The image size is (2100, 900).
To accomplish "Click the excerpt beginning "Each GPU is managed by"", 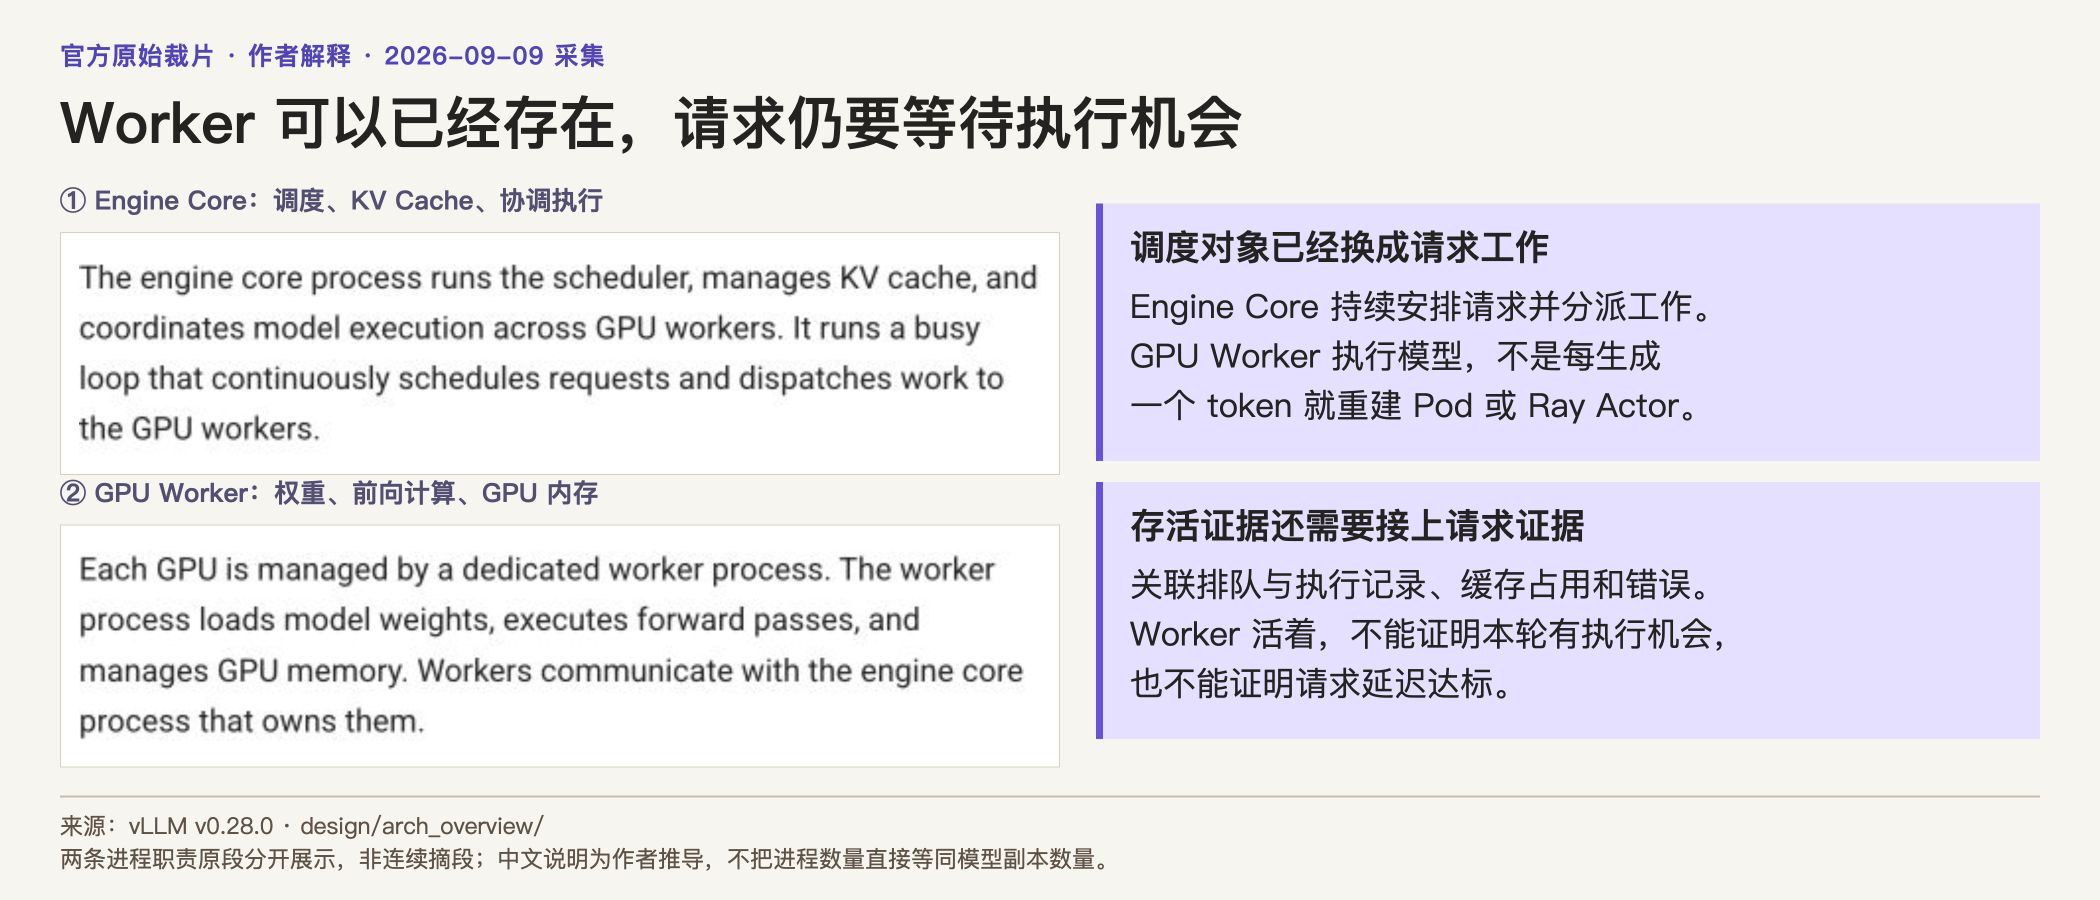I will click(560, 646).
